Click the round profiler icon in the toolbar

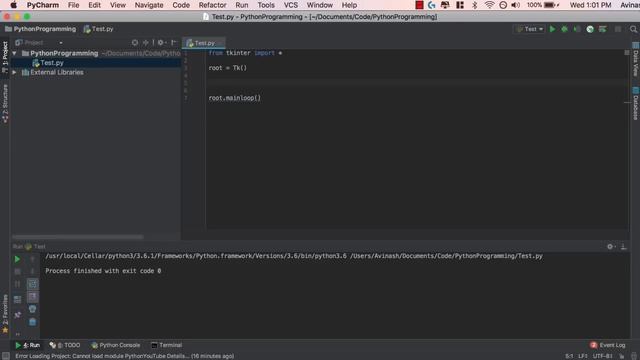click(x=590, y=29)
